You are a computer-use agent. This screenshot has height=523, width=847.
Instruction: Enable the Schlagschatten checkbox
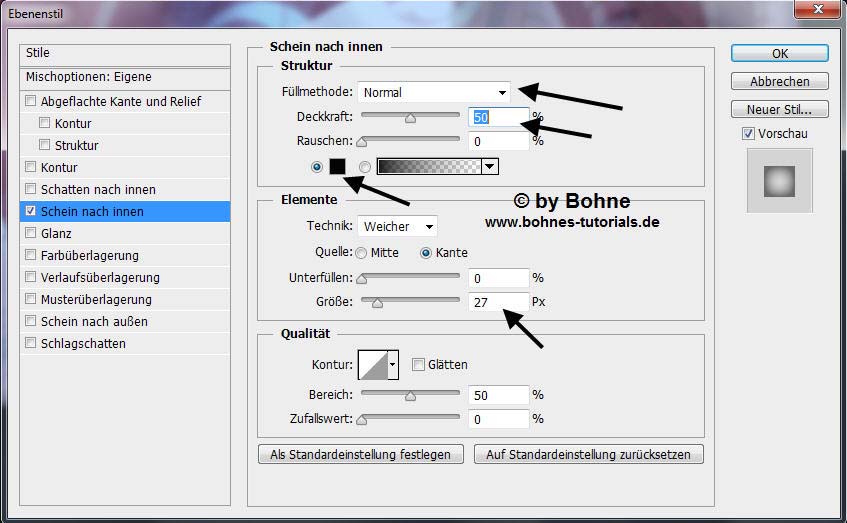point(31,344)
